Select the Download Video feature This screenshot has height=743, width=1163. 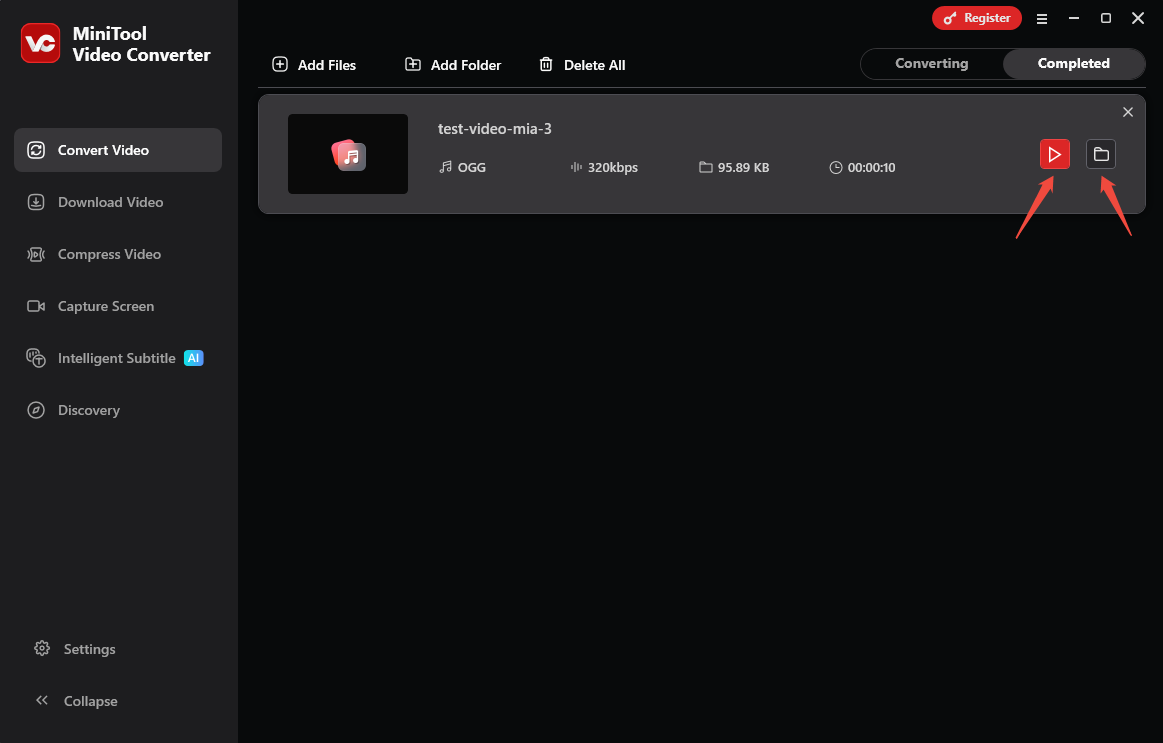[110, 202]
